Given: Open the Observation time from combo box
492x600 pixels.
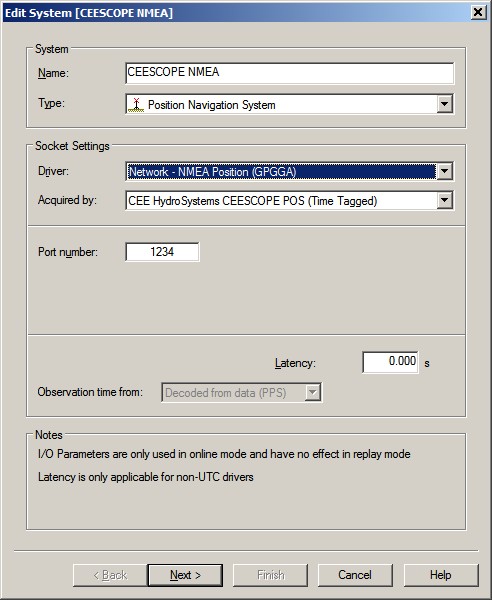Looking at the screenshot, I should tap(241, 392).
